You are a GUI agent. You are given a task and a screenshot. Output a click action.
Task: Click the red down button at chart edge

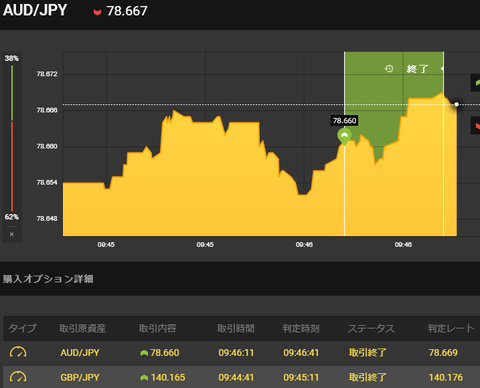(x=476, y=125)
